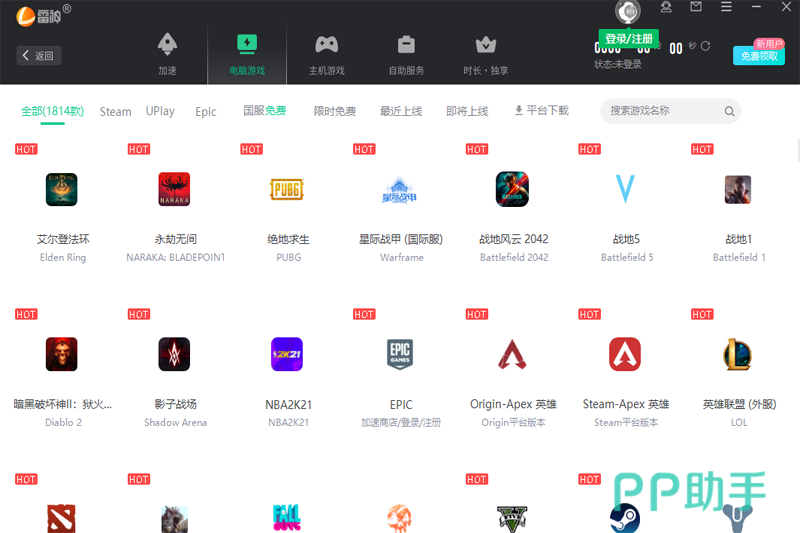
Task: Open the monster game icon beside Dota 2
Action: coord(174,519)
